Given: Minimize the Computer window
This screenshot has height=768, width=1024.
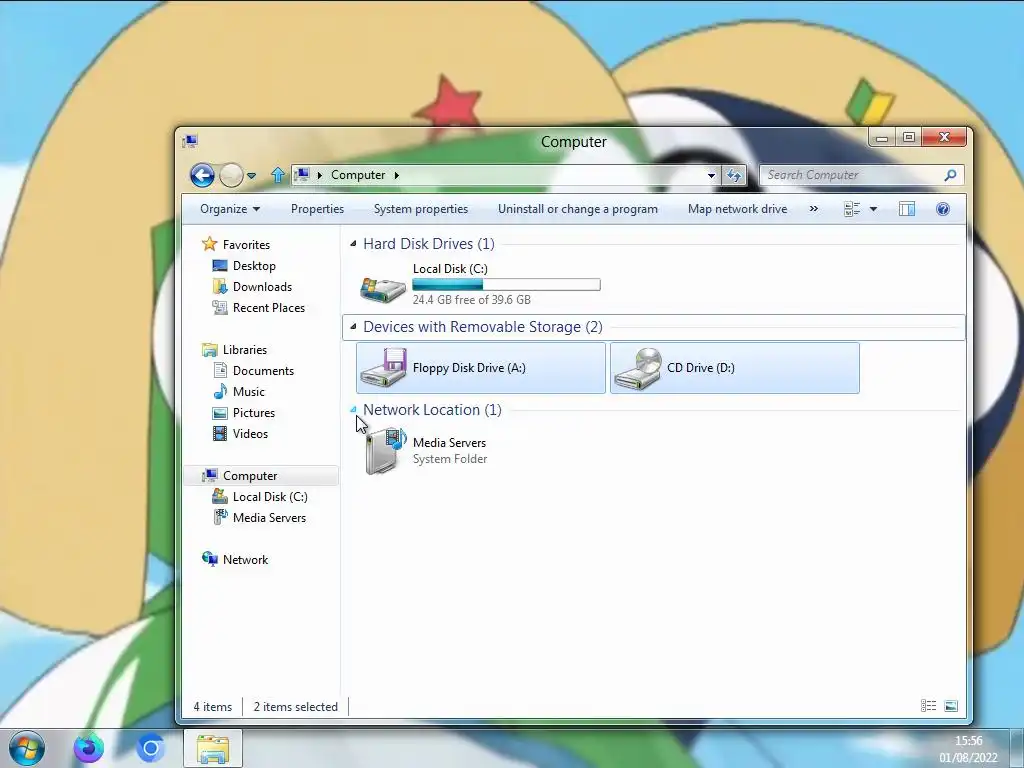Looking at the screenshot, I should tap(882, 137).
